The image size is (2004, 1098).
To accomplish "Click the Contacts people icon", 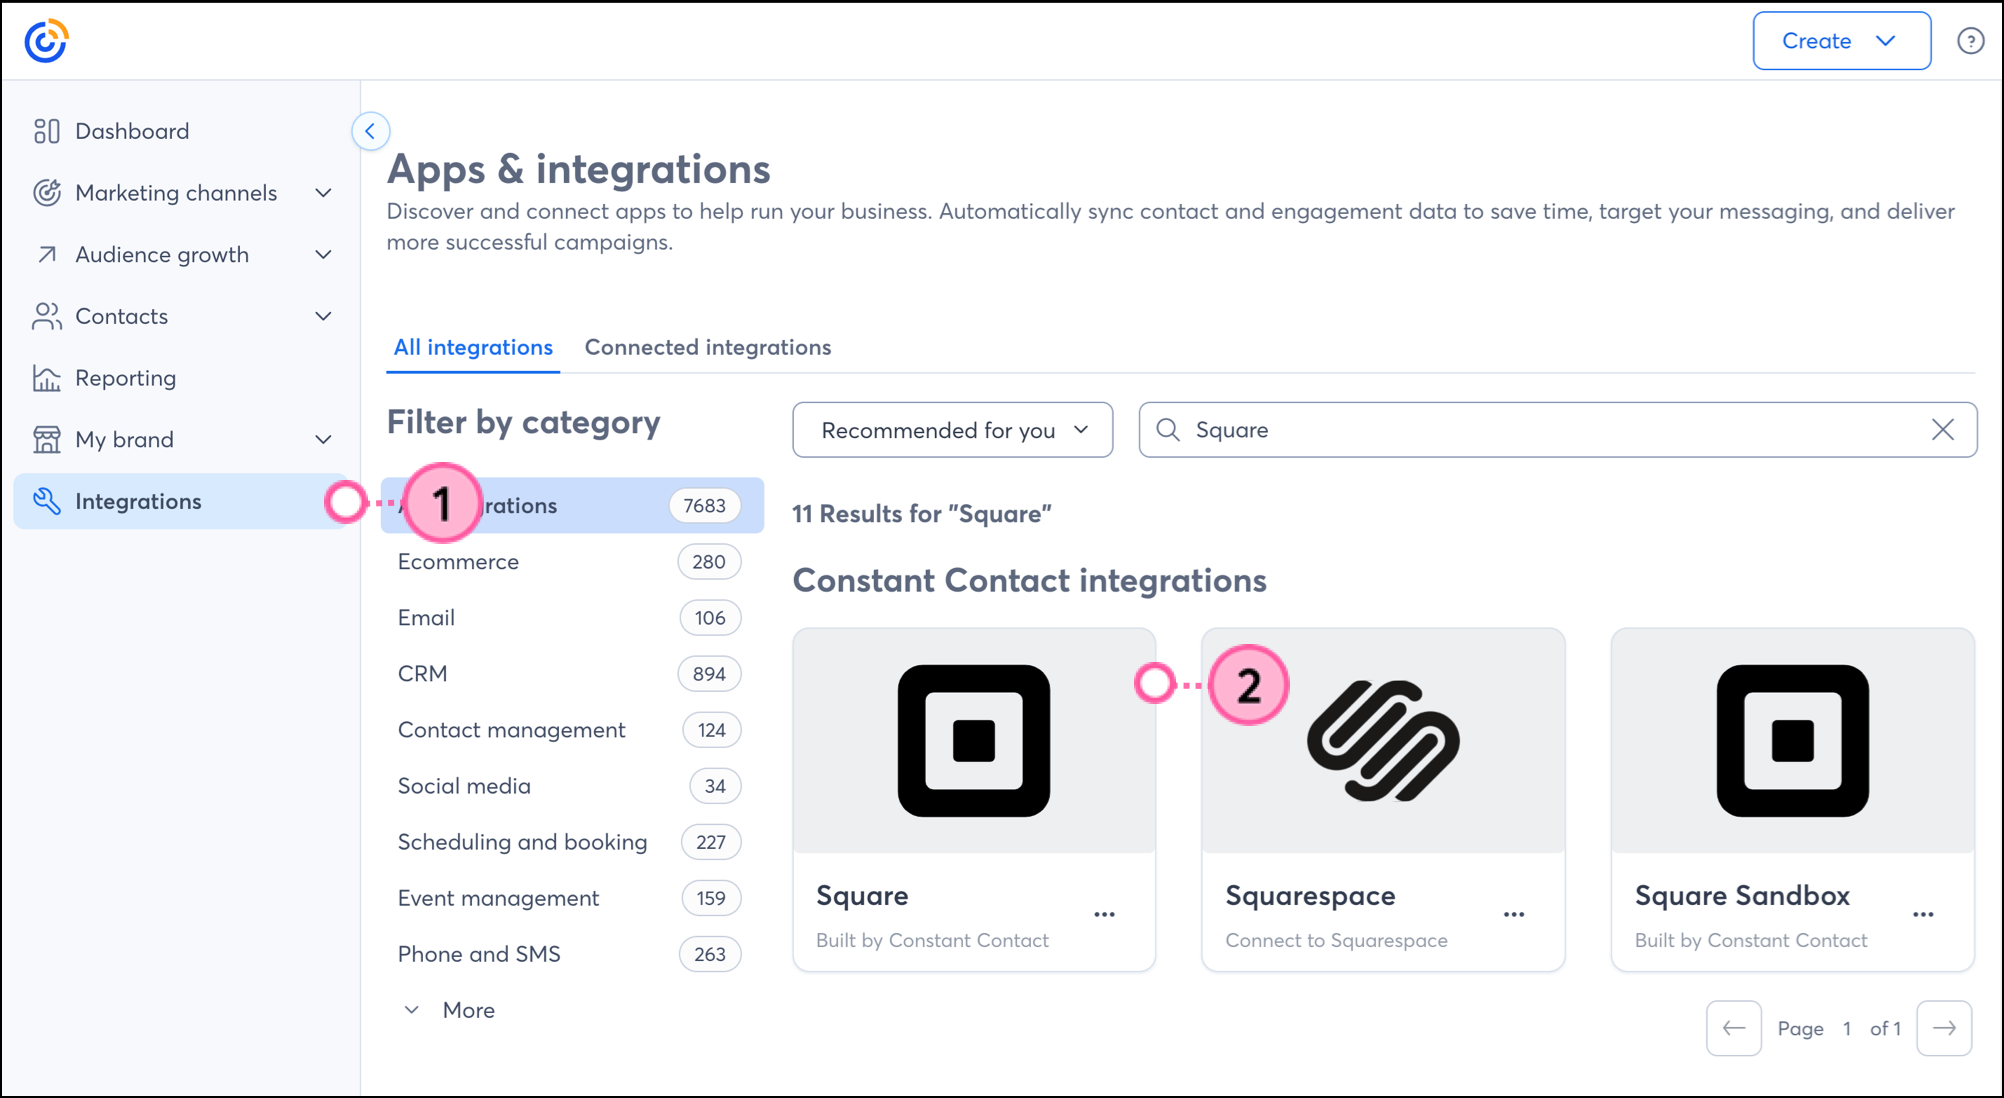I will (x=47, y=316).
